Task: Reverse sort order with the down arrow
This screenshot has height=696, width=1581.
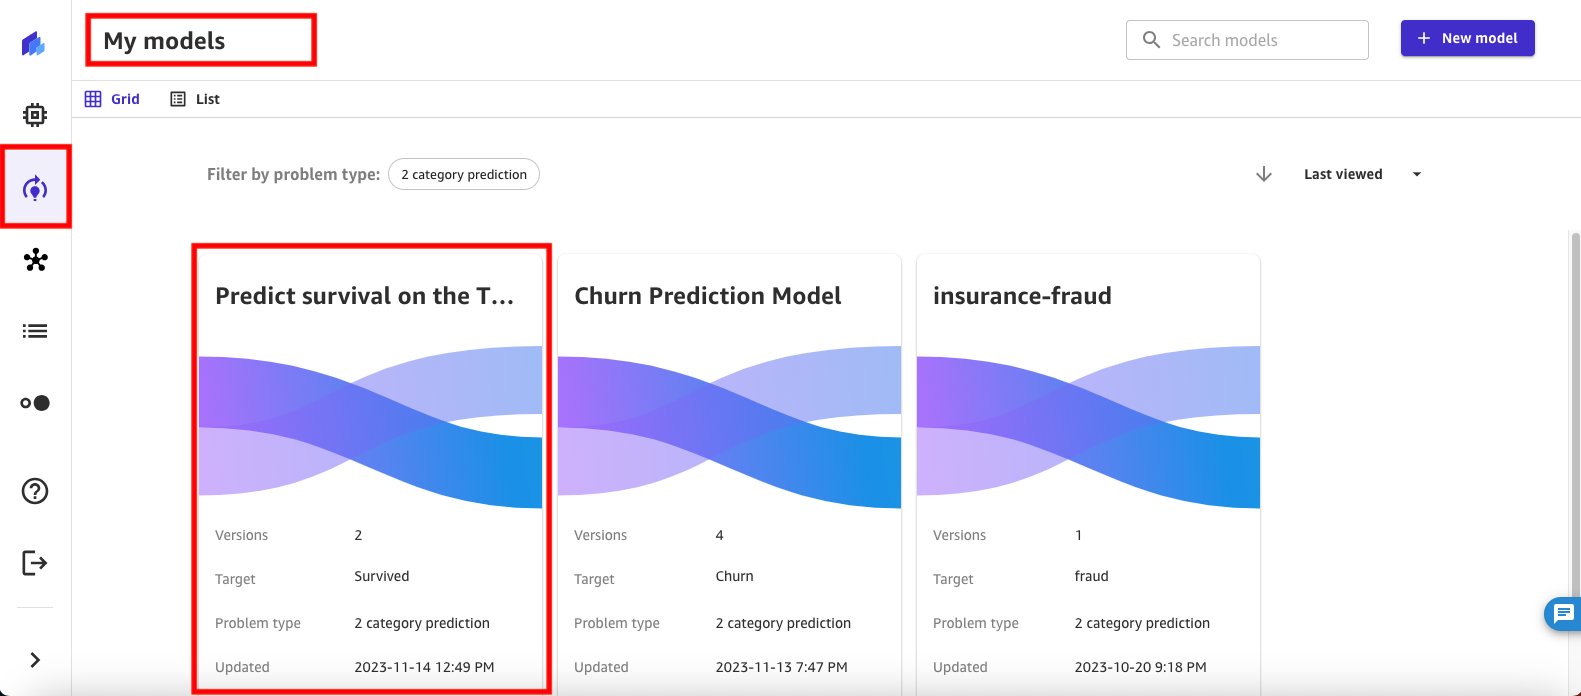Action: point(1264,174)
